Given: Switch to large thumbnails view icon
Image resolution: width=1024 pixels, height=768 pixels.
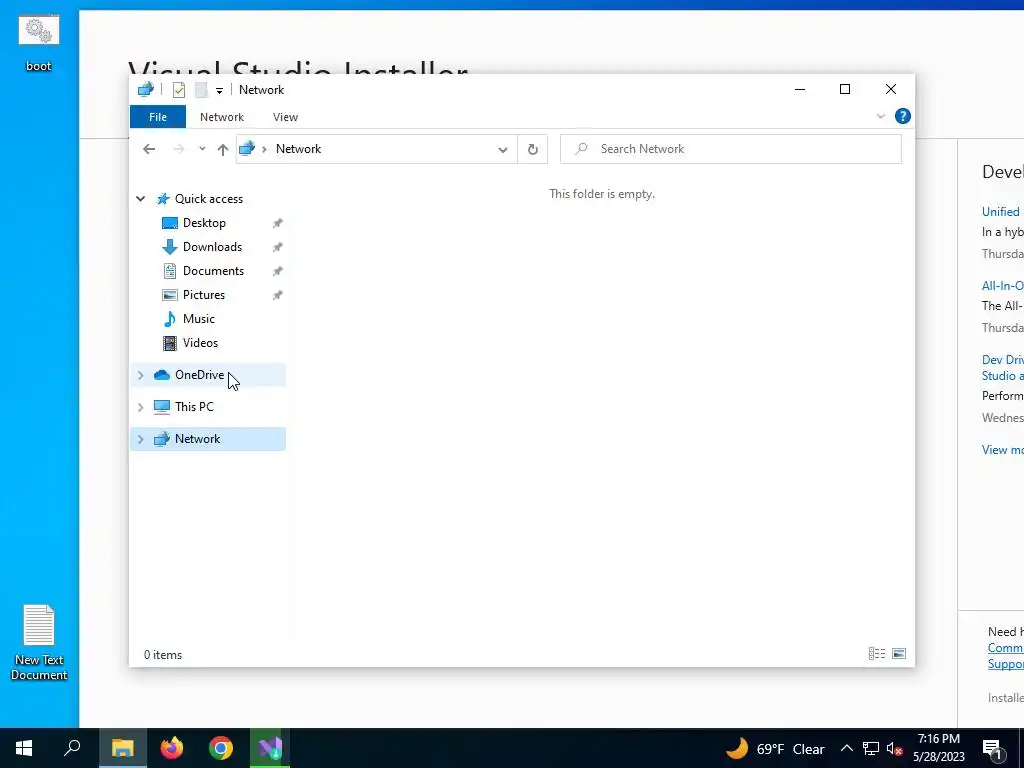Looking at the screenshot, I should (x=899, y=654).
